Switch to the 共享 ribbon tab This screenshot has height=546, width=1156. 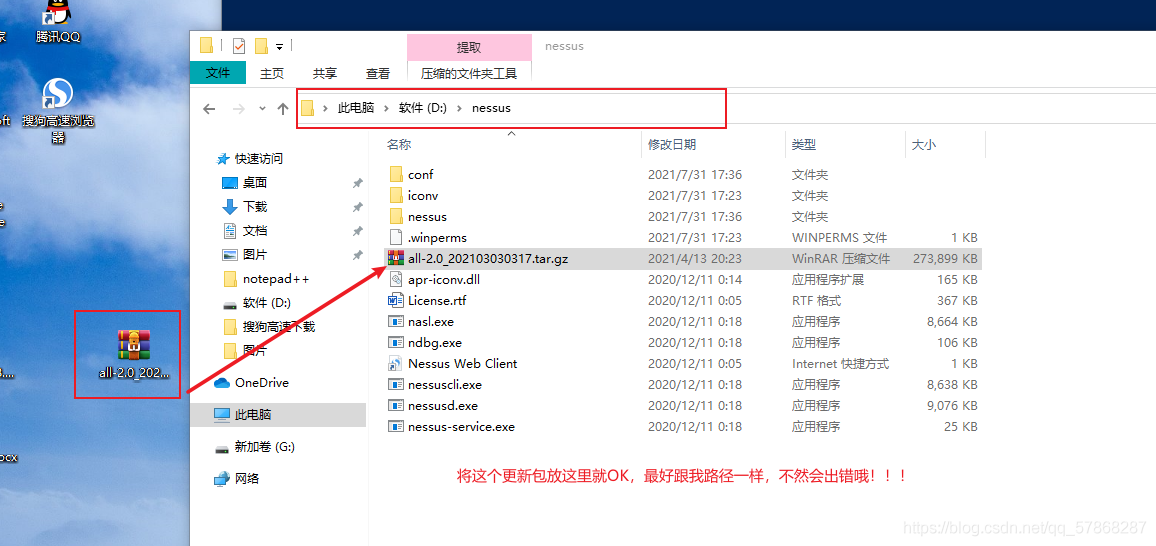(325, 74)
